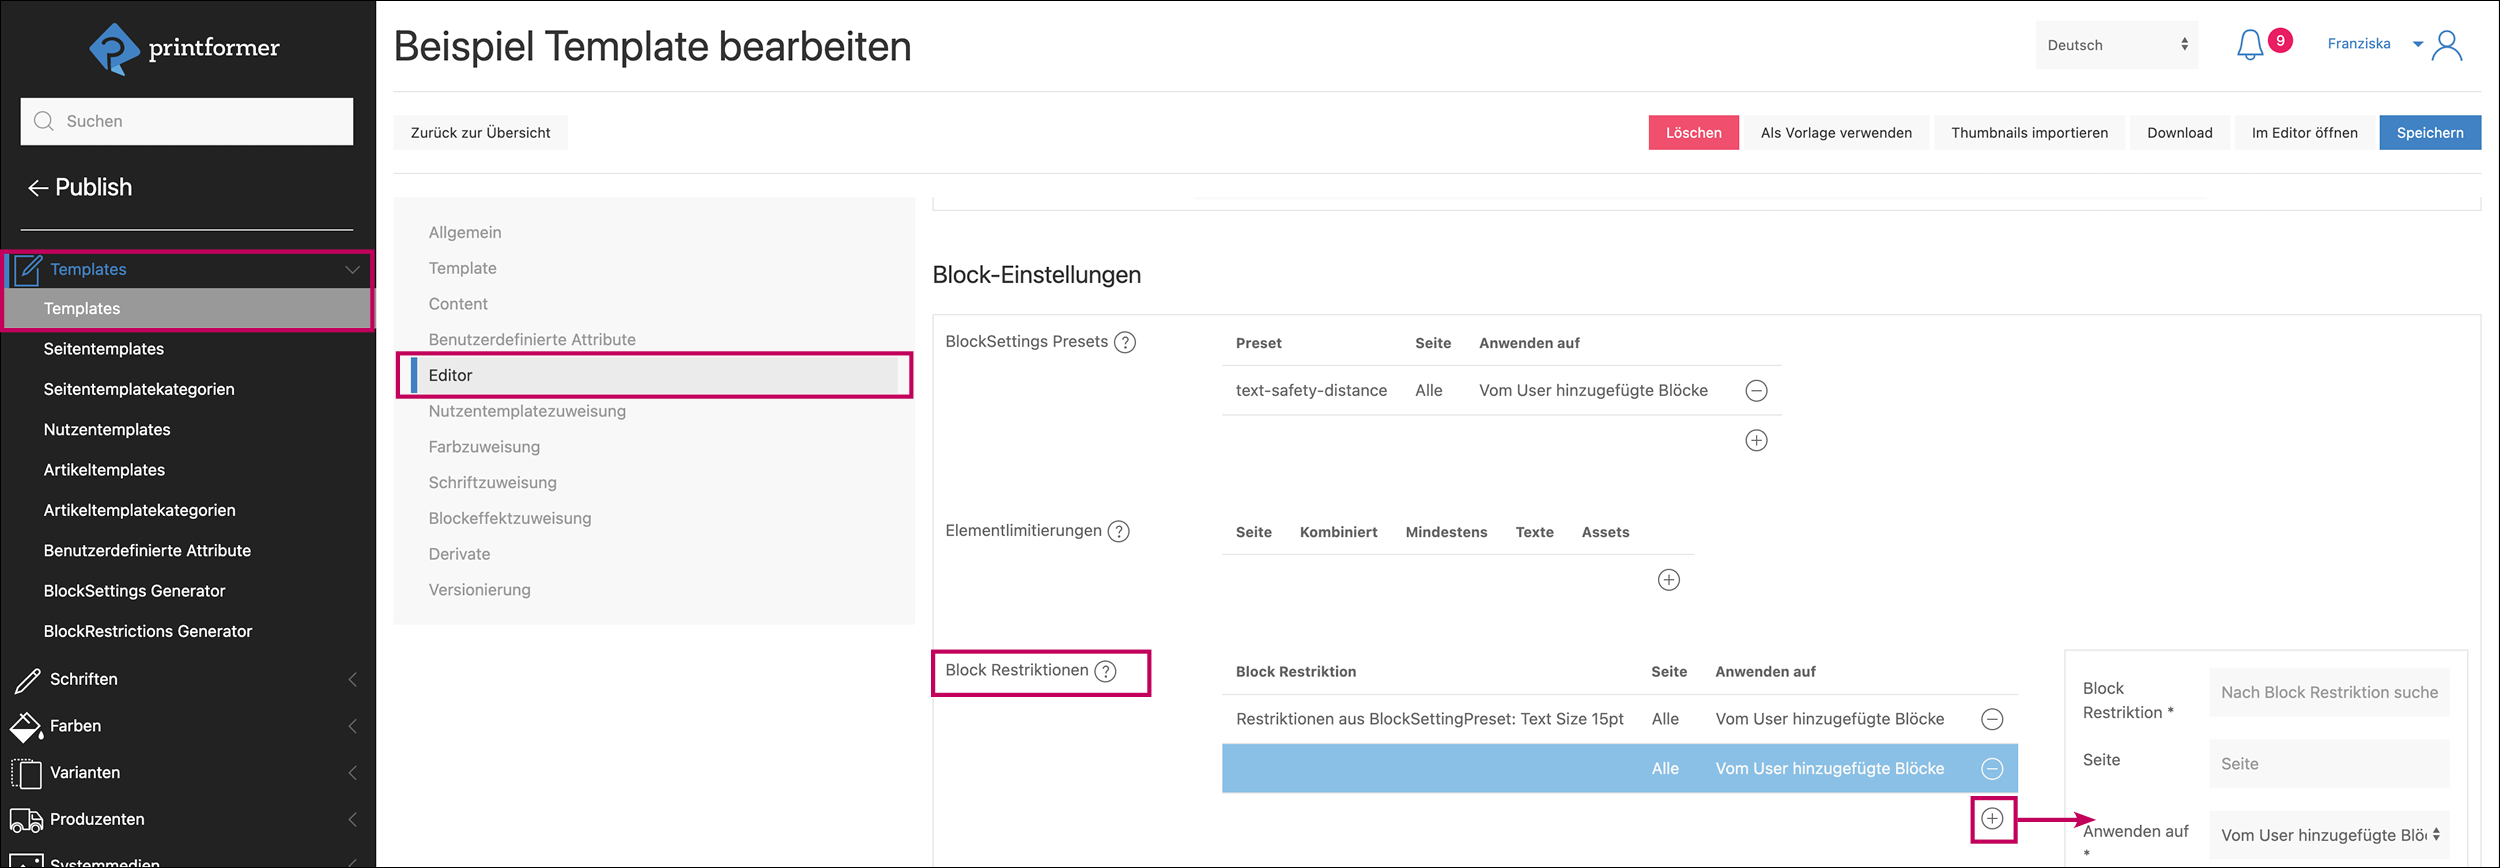Remove the text-safety-distance preset row
Viewport: 2500px width, 868px height.
point(1756,391)
